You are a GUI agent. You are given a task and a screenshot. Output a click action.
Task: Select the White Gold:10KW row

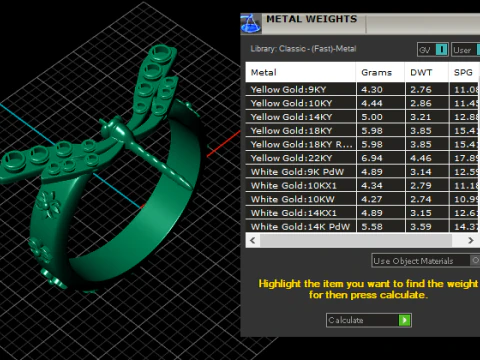(x=362, y=199)
